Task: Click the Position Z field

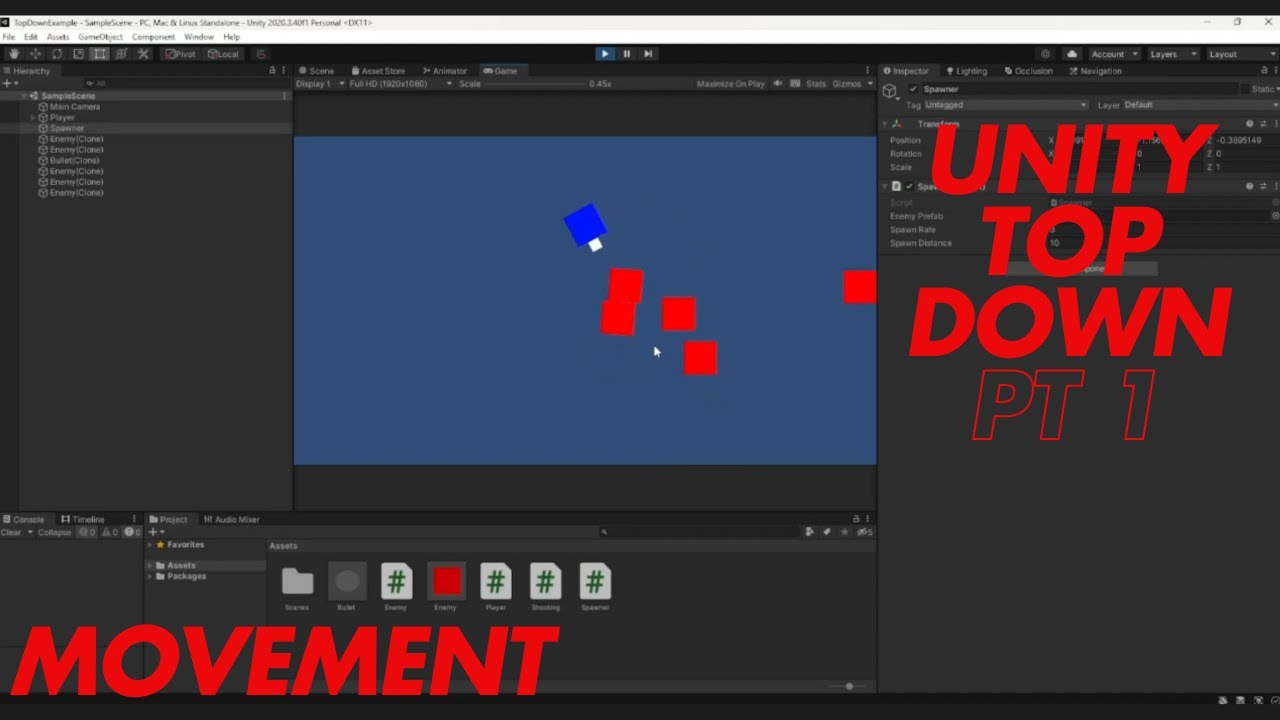Action: click(1246, 140)
